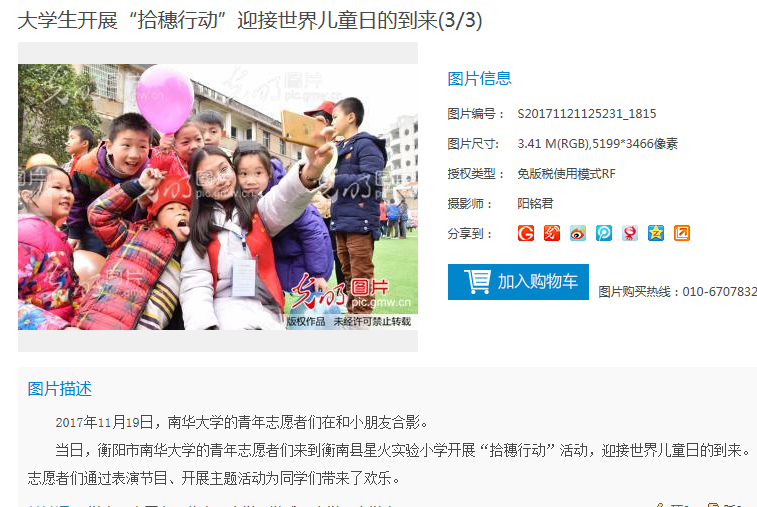Click the purchase hotline 010 number
Screen dimensions: 757x507
[719, 292]
